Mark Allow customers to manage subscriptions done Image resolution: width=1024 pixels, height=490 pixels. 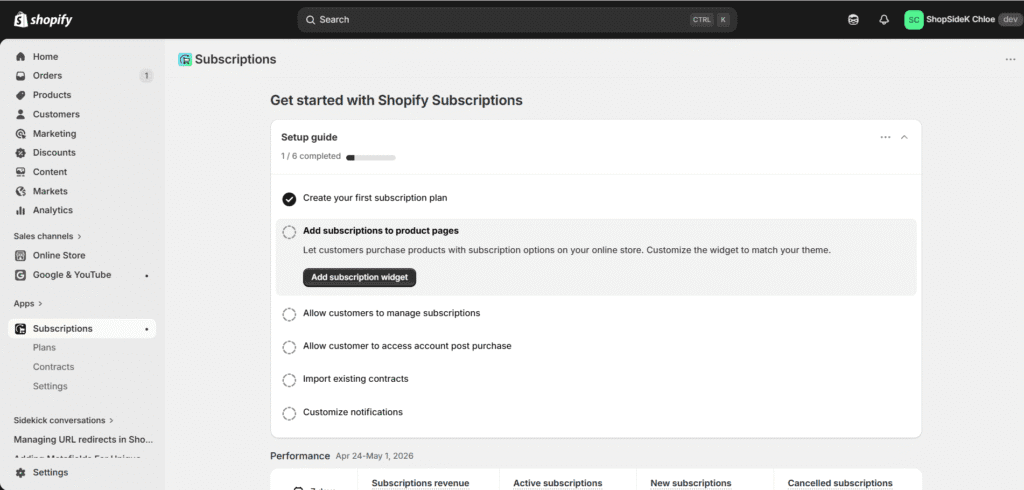(289, 314)
